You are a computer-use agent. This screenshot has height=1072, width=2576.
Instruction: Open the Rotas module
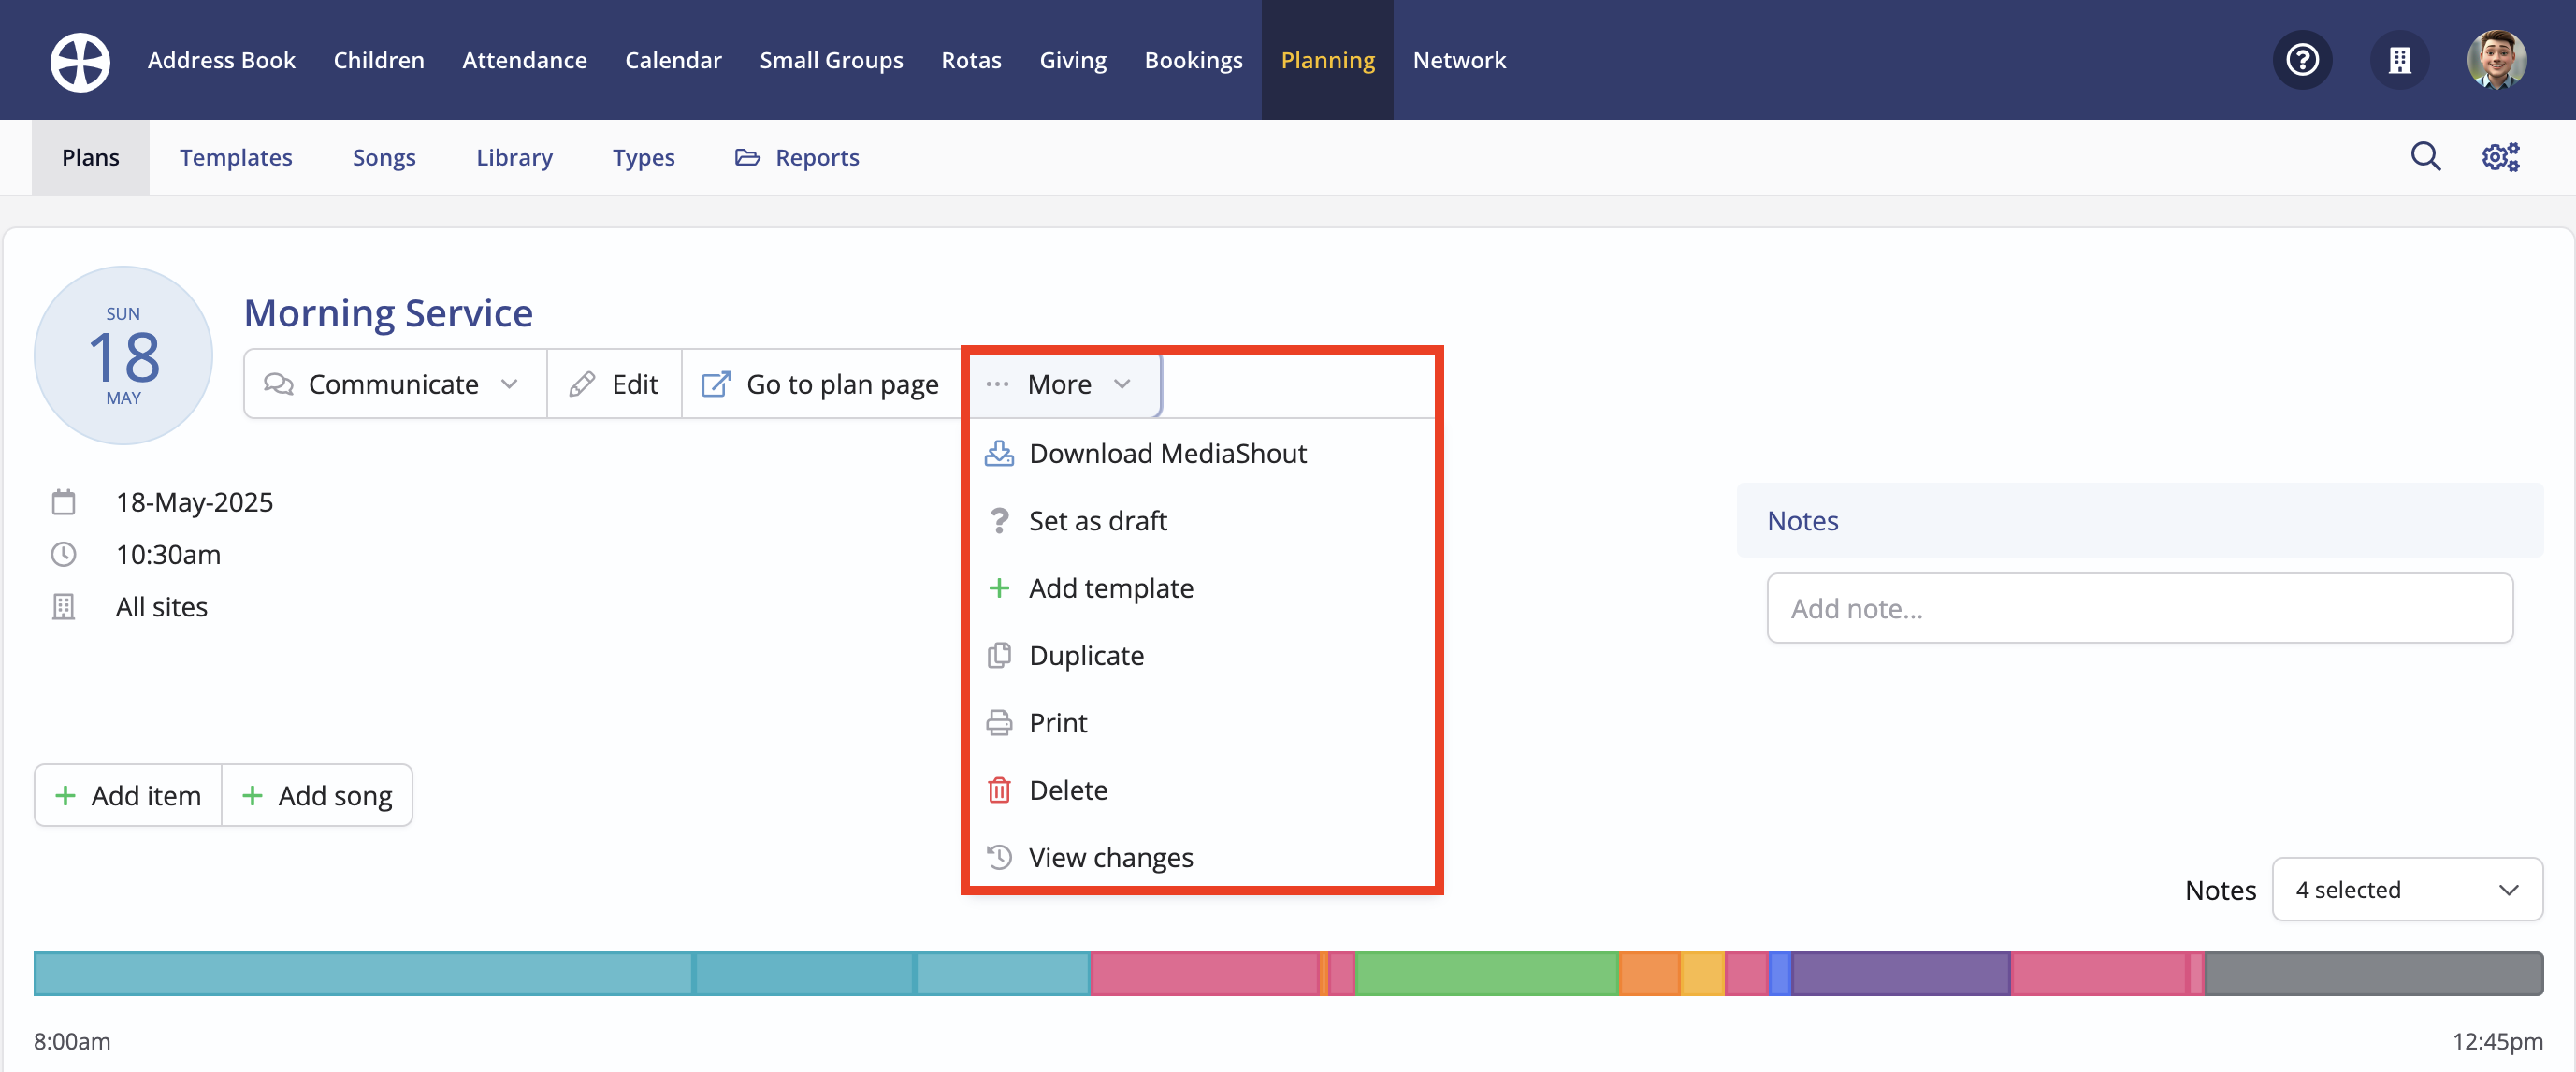coord(971,60)
